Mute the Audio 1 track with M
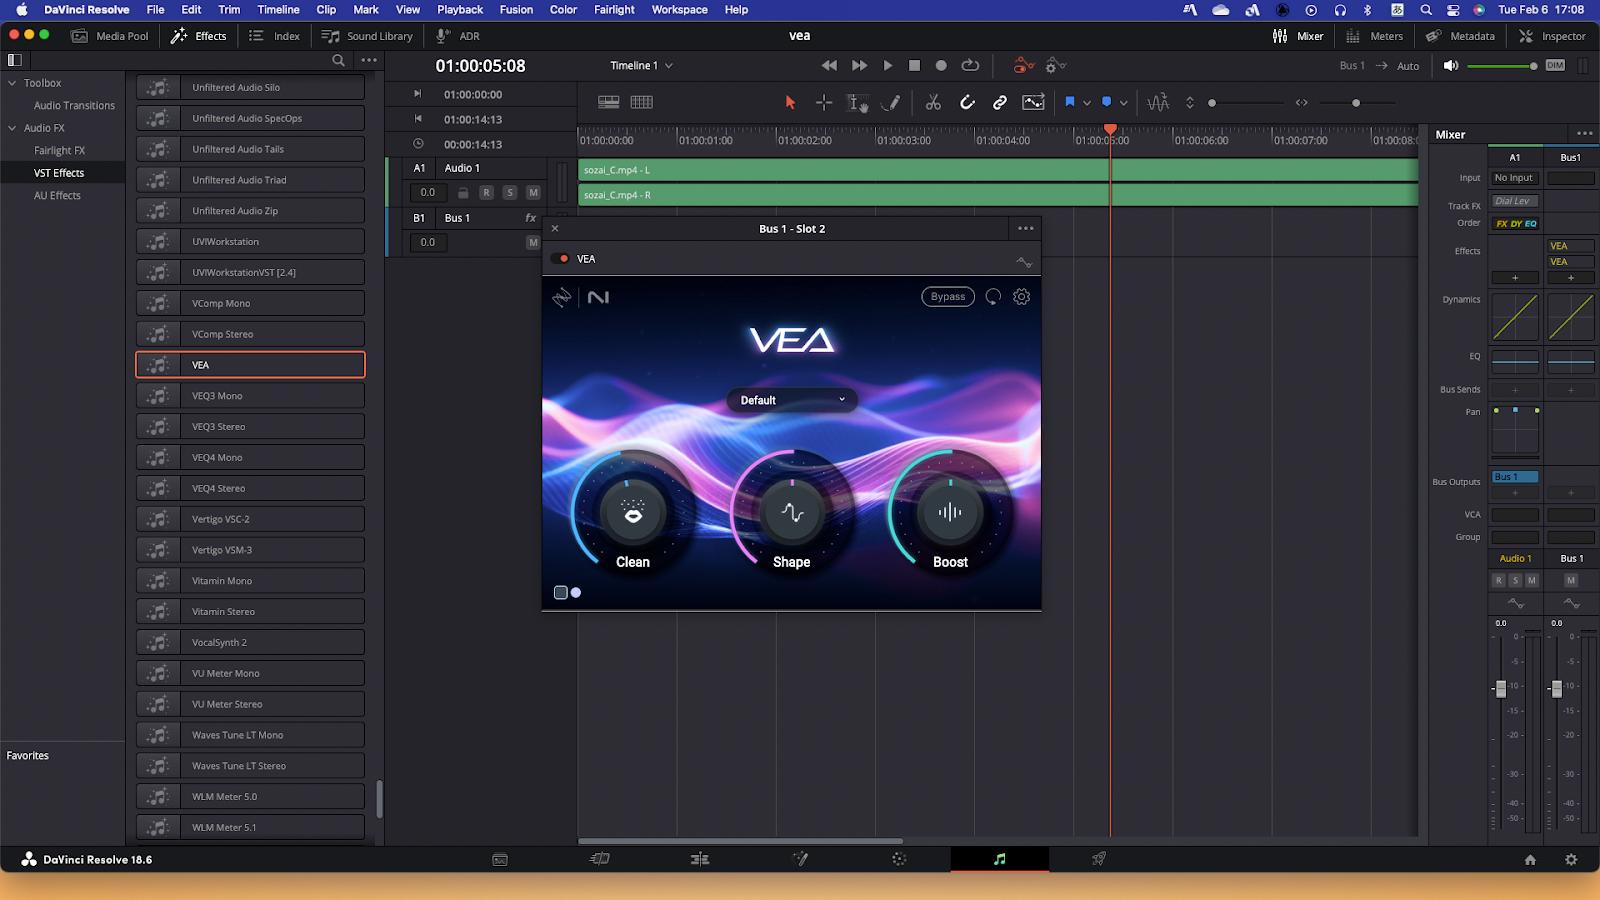Screen dimensions: 1600x900 coord(533,192)
